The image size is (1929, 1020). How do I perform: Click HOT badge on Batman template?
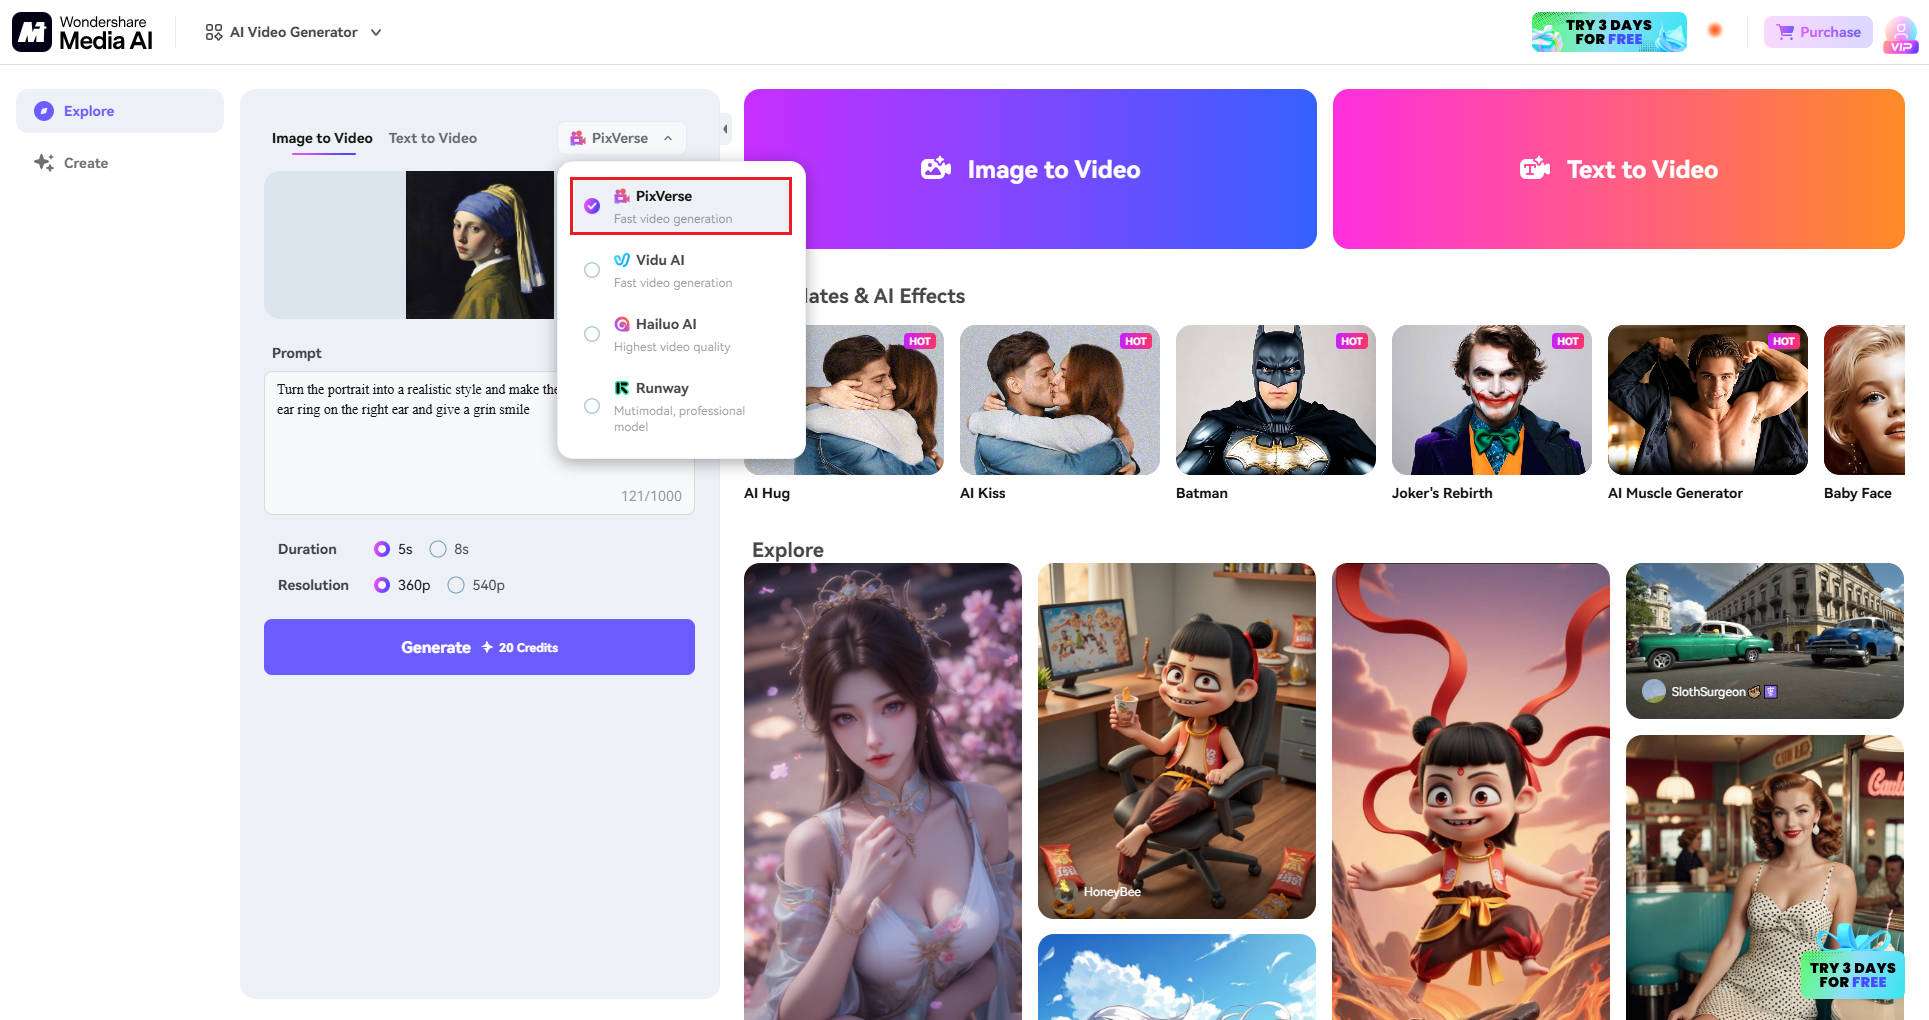pyautogui.click(x=1352, y=341)
